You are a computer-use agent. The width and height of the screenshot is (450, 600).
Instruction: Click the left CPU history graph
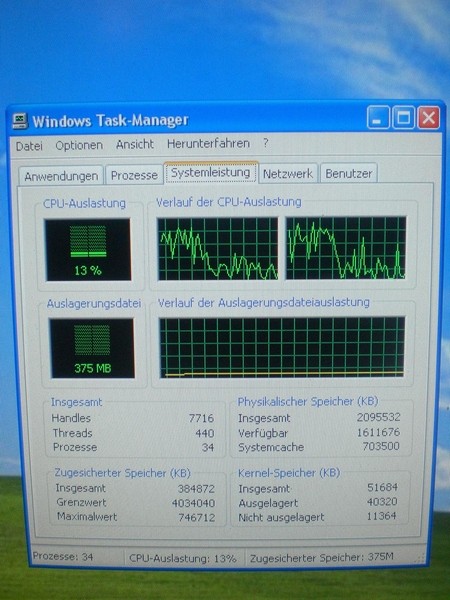pyautogui.click(x=218, y=248)
